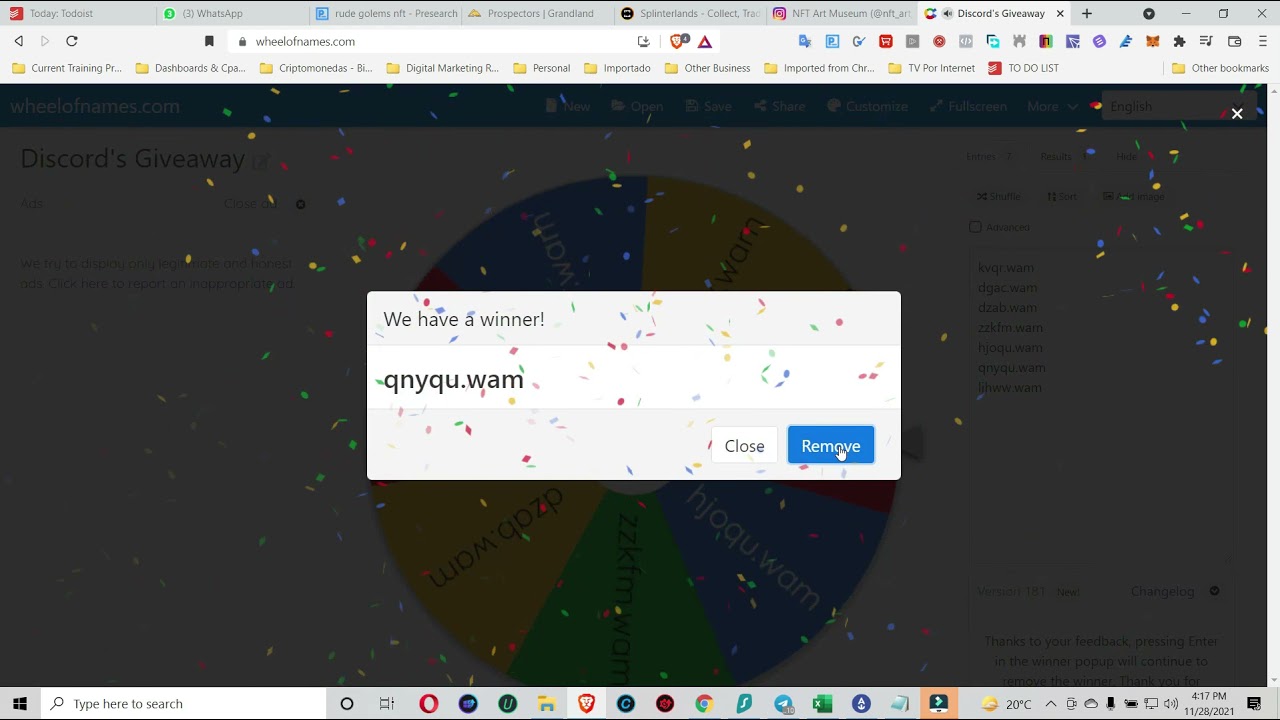Open Opera browser from taskbar
This screenshot has width=1280, height=720.
point(428,704)
